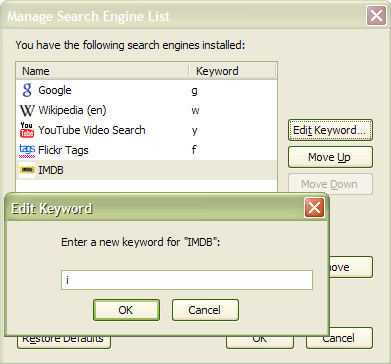The height and width of the screenshot is (364, 391).
Task: Click the keyword "w" for Wikipedia
Action: coord(195,111)
